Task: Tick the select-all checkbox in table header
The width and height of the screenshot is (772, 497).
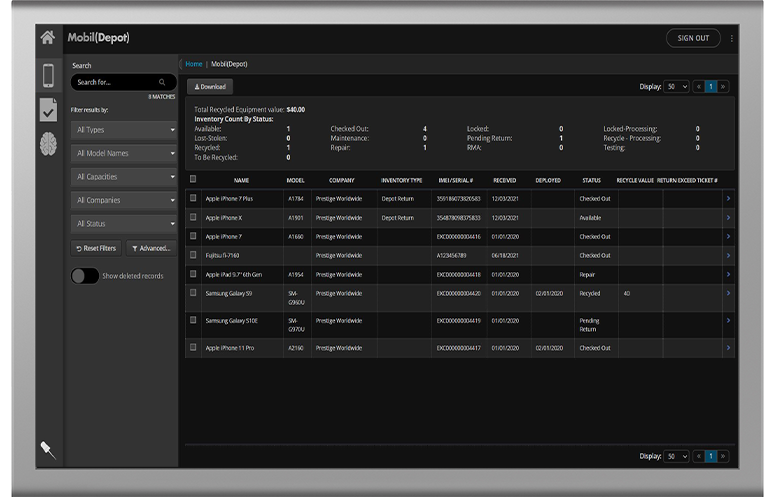Action: [x=193, y=179]
